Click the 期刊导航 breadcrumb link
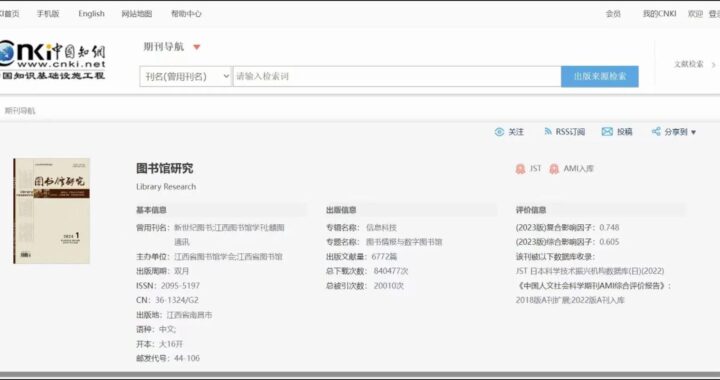The height and width of the screenshot is (380, 720). (x=20, y=111)
